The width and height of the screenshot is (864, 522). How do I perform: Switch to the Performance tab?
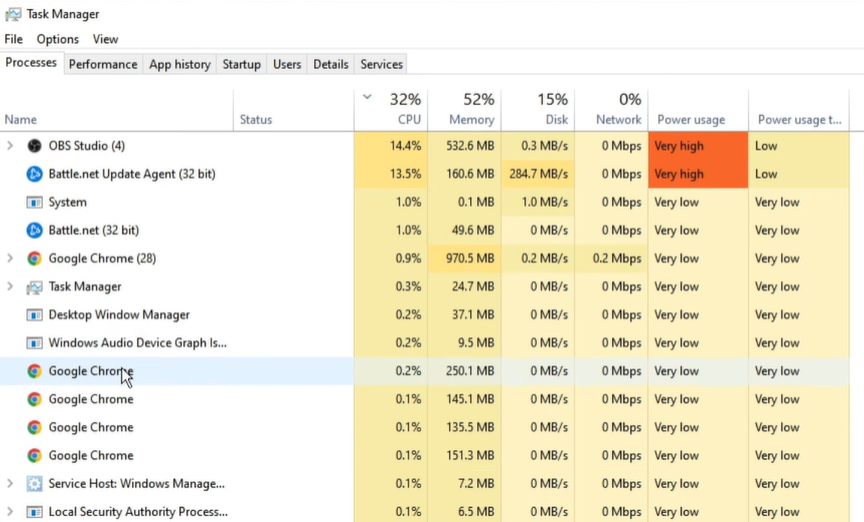pyautogui.click(x=103, y=64)
